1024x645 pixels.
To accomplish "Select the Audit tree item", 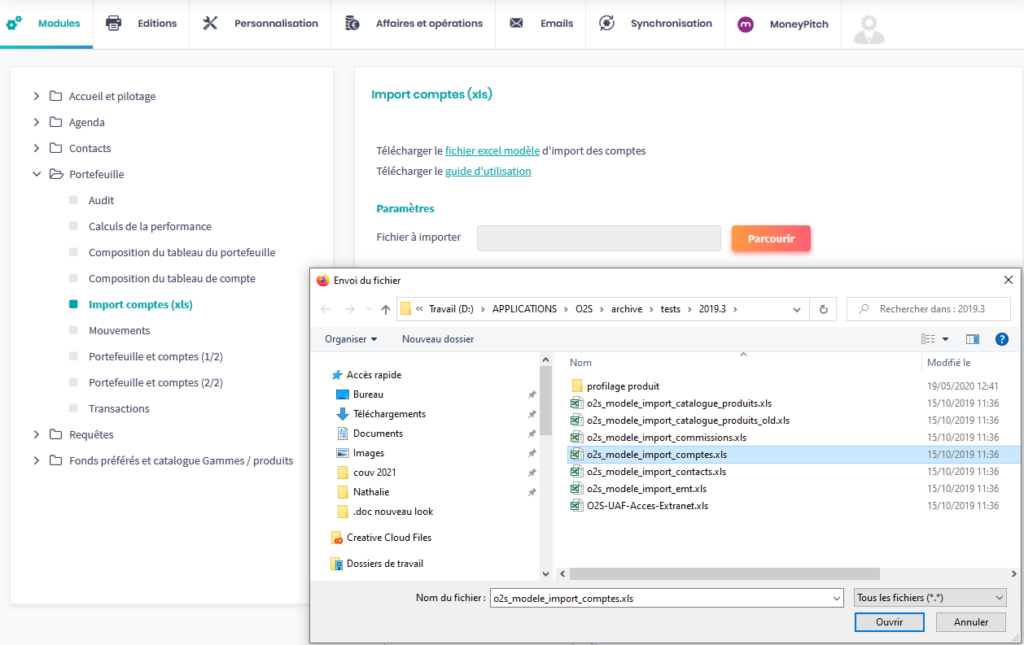I will (x=101, y=200).
